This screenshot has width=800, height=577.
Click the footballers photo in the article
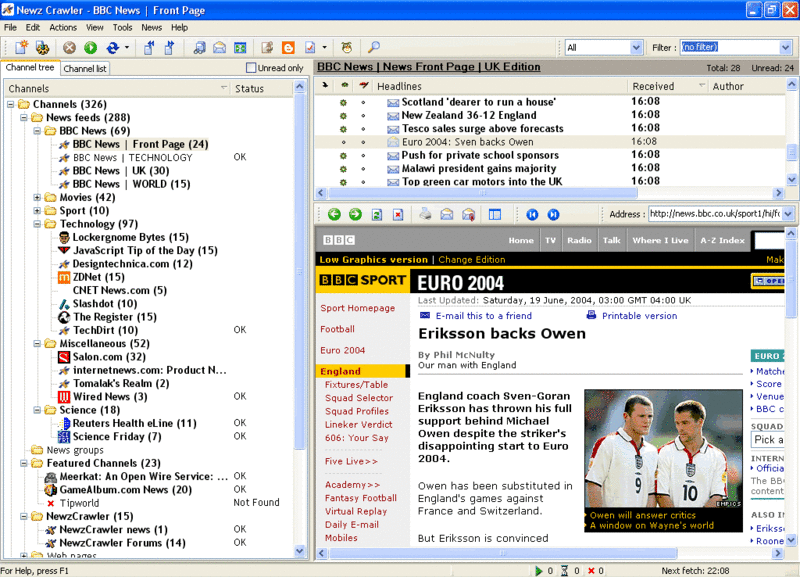663,450
